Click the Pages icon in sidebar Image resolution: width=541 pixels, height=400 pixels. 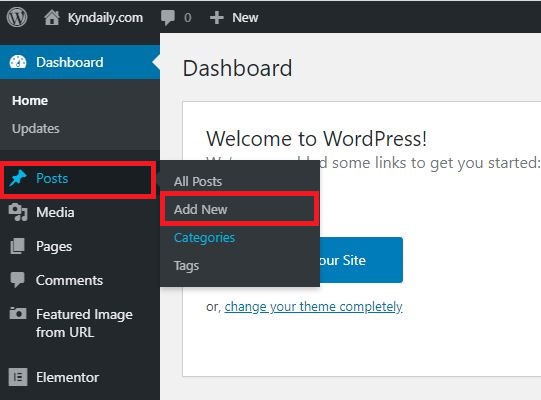pos(18,246)
